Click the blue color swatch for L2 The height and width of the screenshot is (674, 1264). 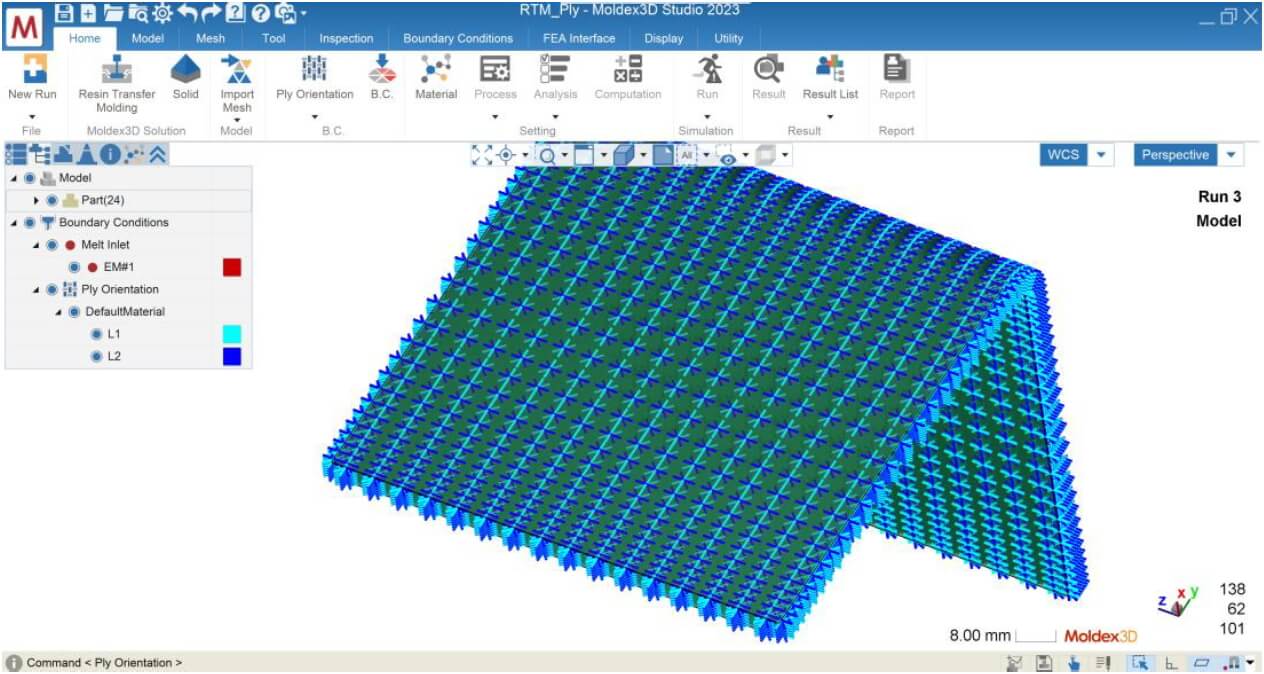232,356
